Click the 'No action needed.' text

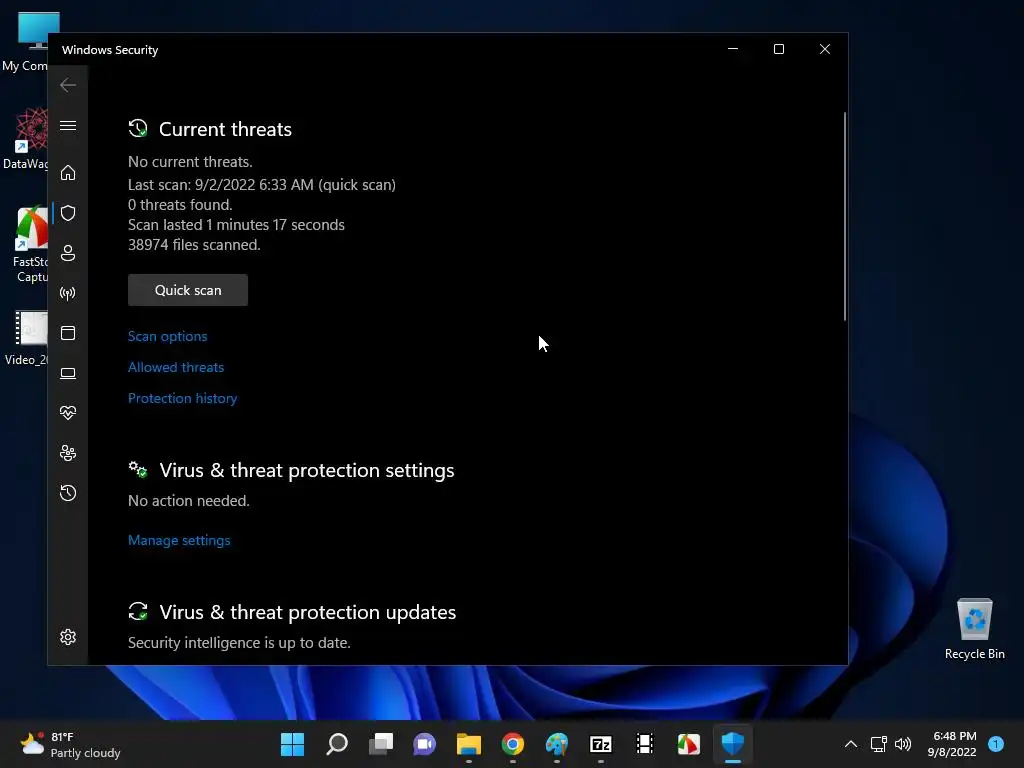[189, 501]
